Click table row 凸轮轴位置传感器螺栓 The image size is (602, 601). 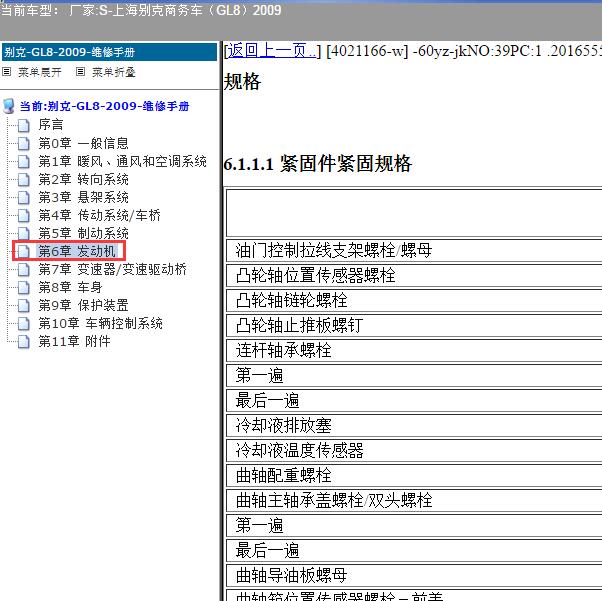coord(414,276)
